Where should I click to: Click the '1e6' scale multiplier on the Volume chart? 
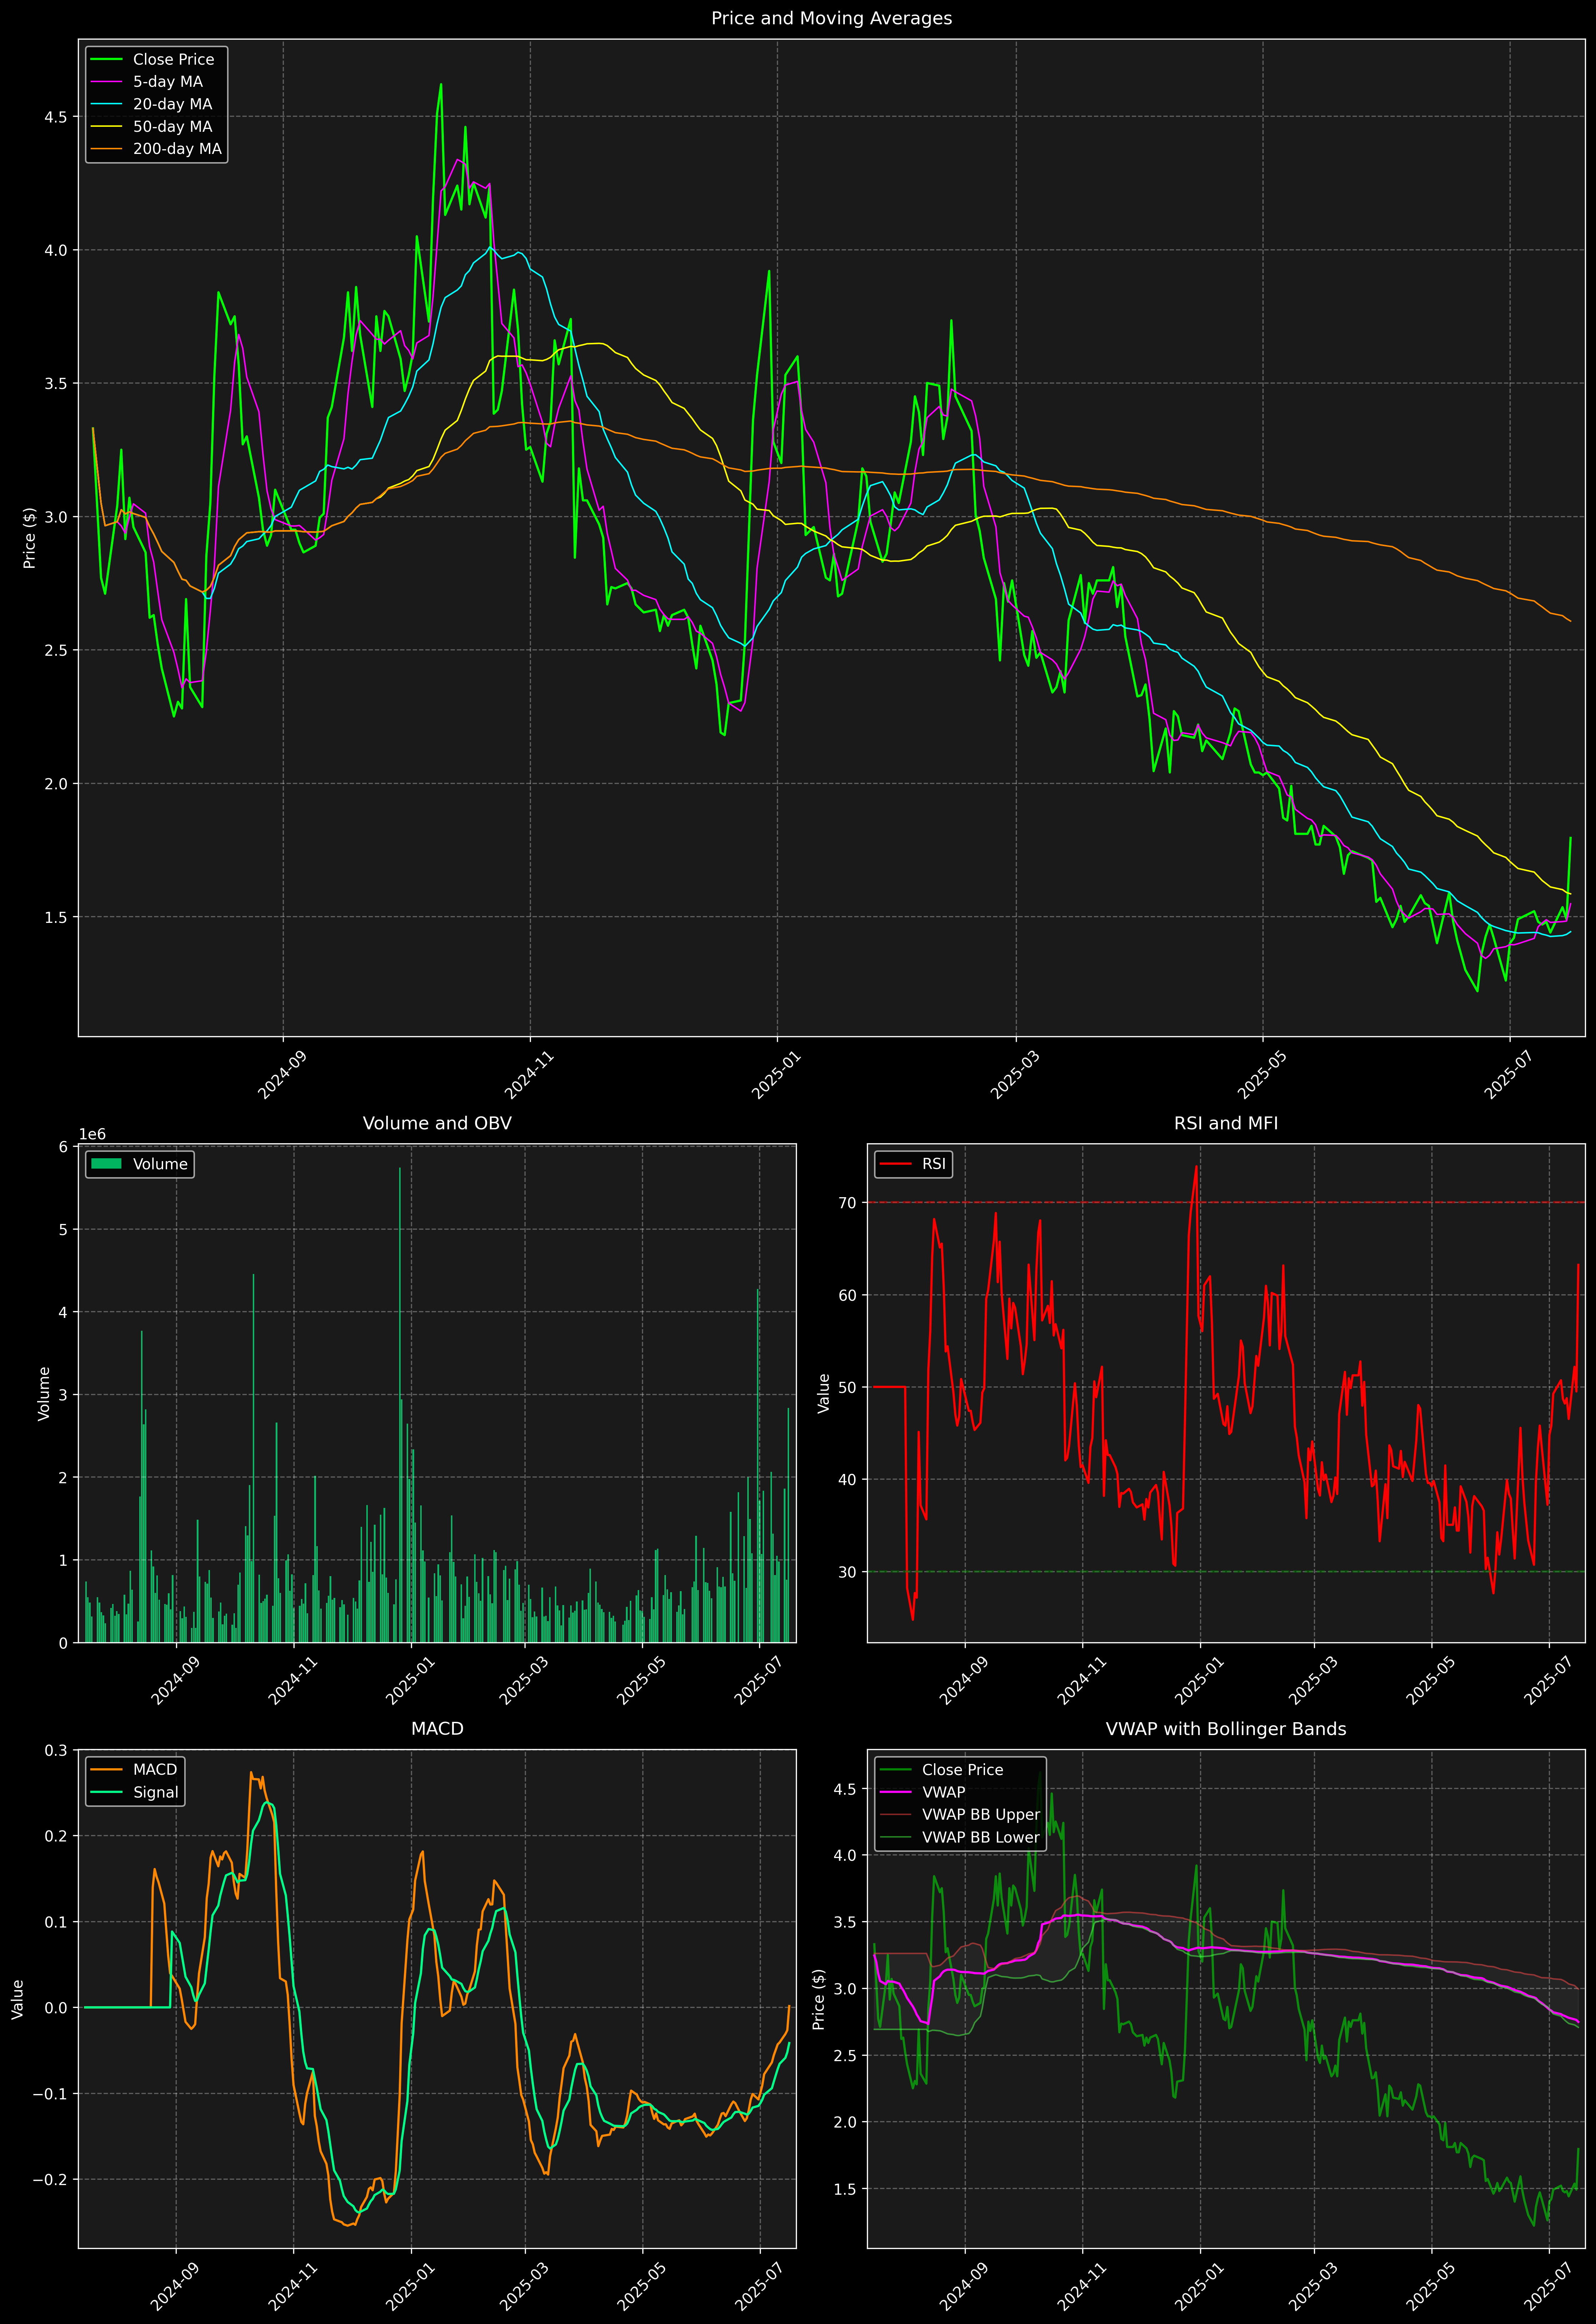(x=92, y=1134)
